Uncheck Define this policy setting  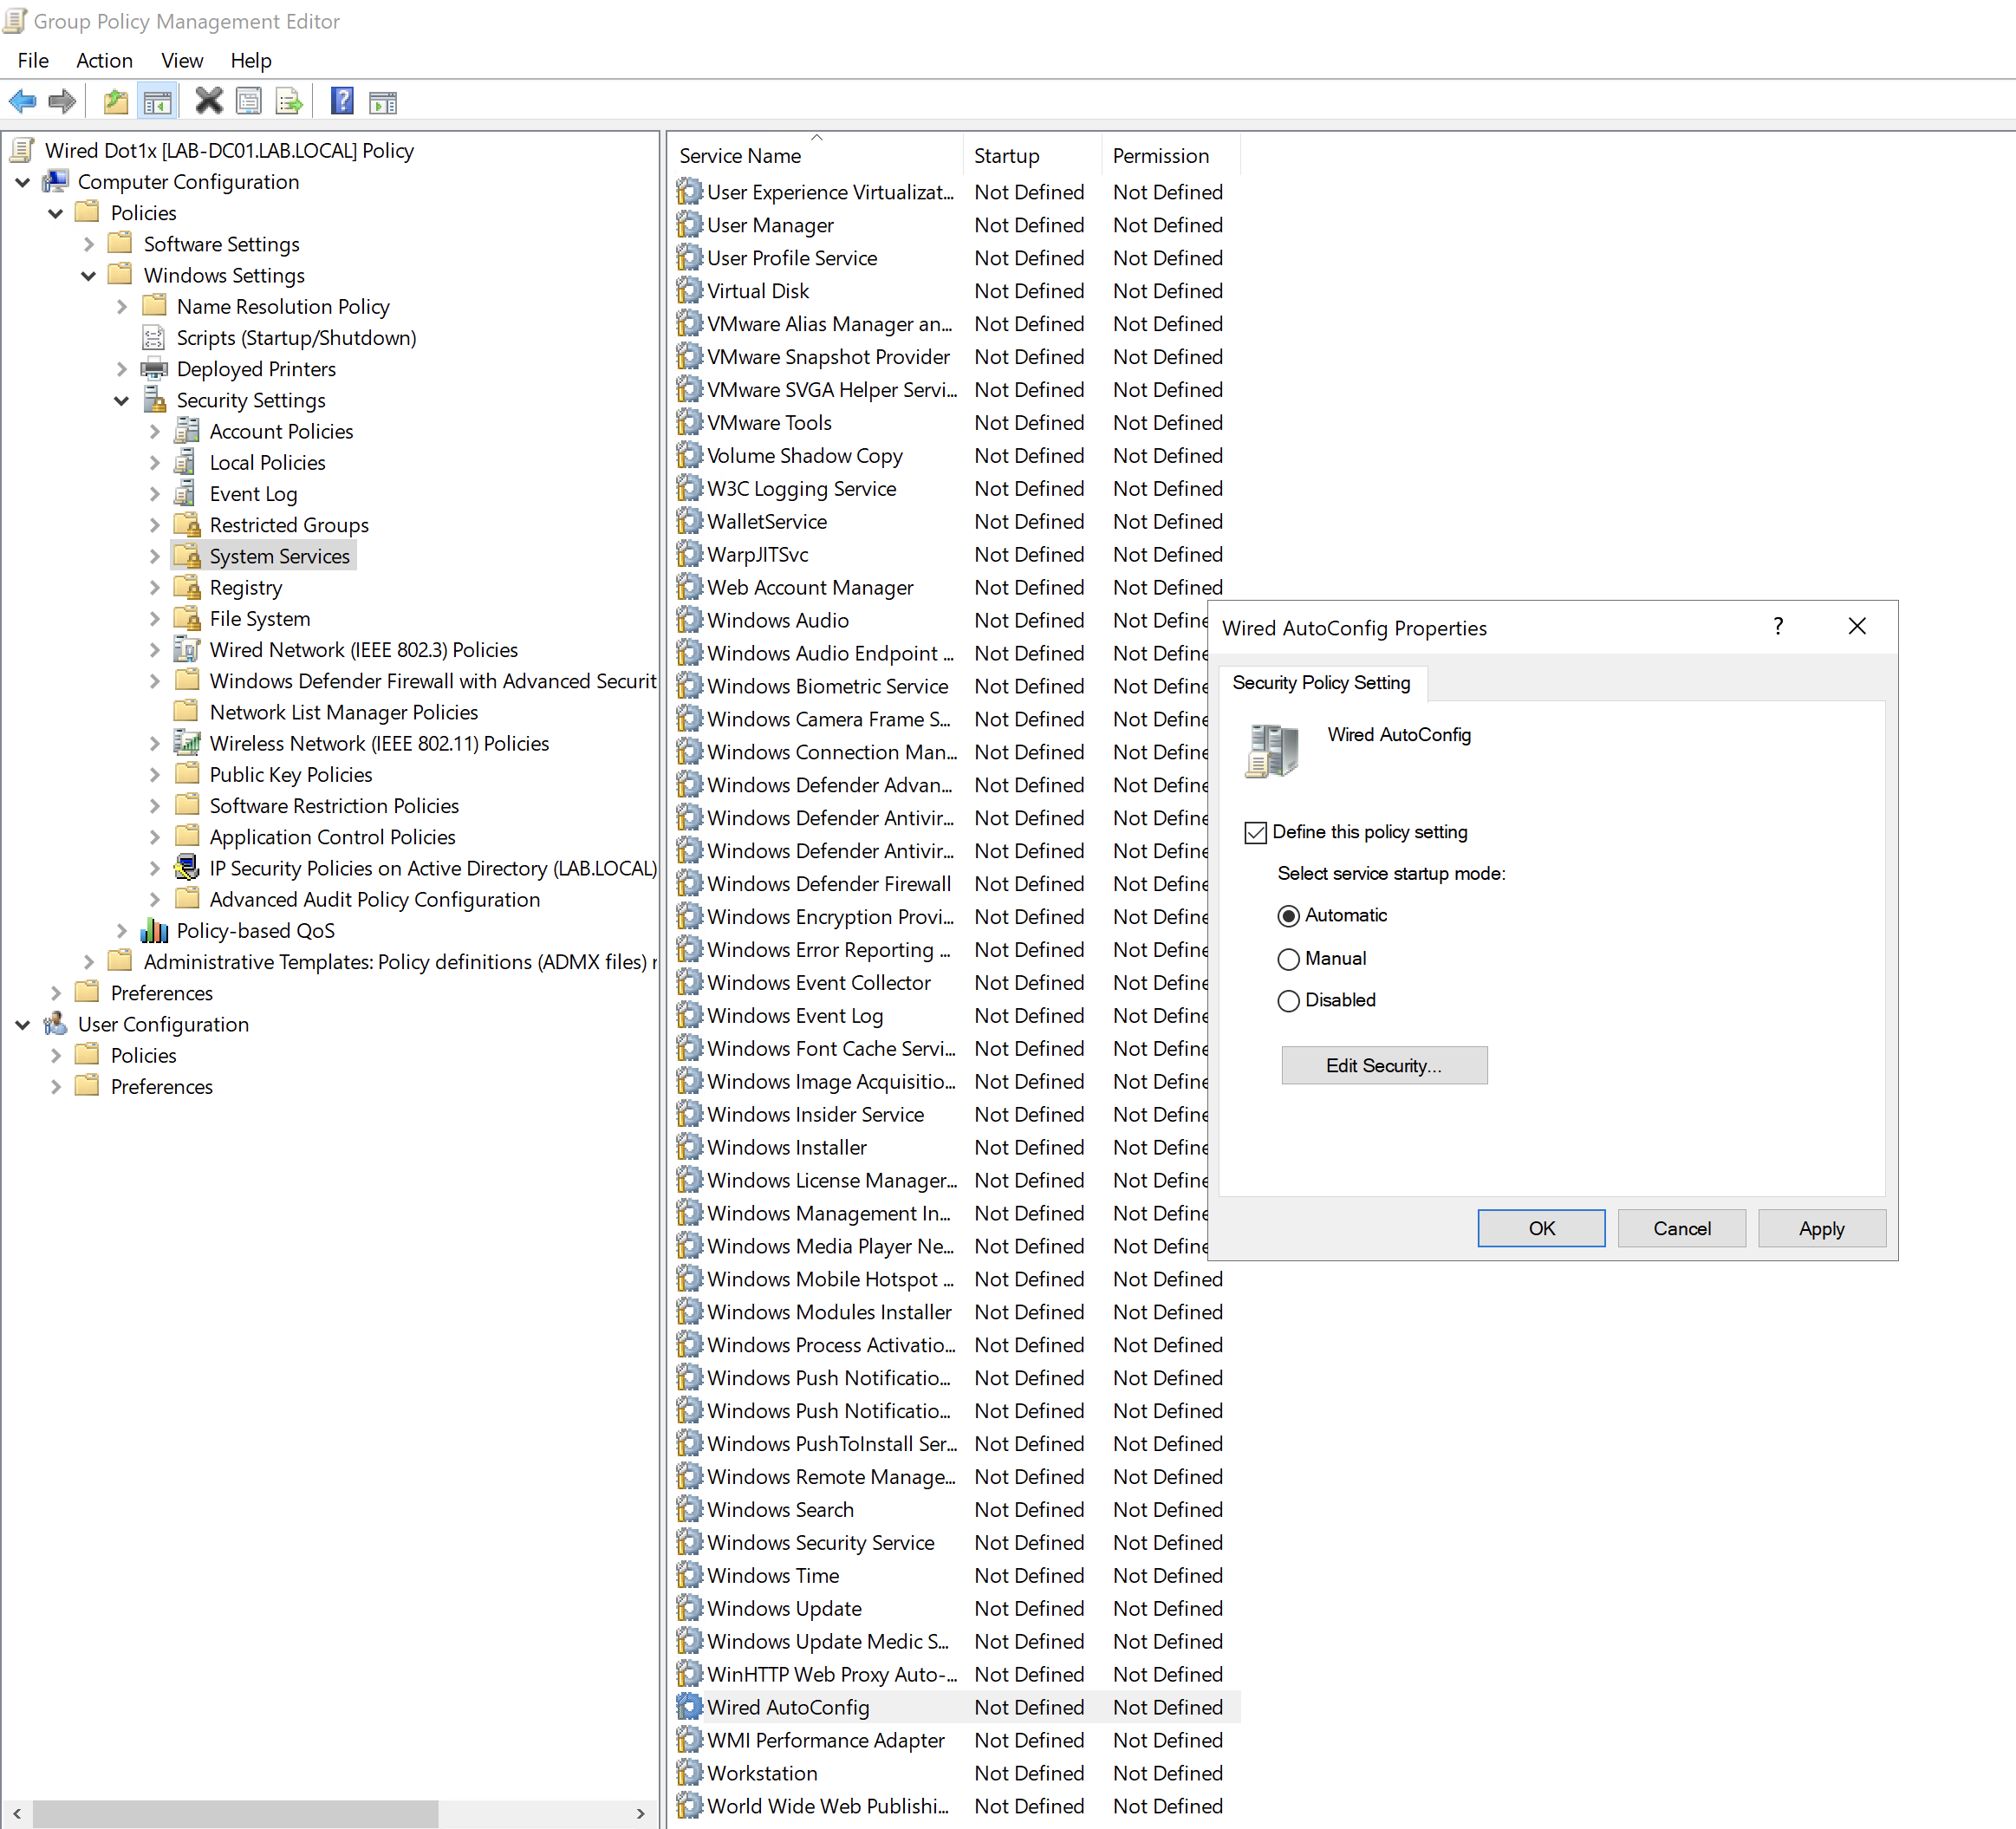1256,832
